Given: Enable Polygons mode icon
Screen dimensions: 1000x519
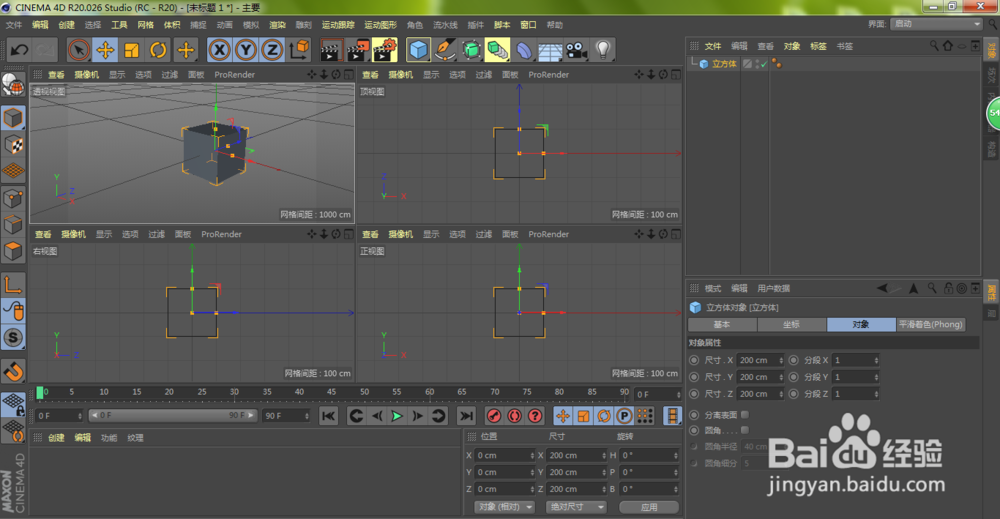Looking at the screenshot, I should pyautogui.click(x=13, y=251).
